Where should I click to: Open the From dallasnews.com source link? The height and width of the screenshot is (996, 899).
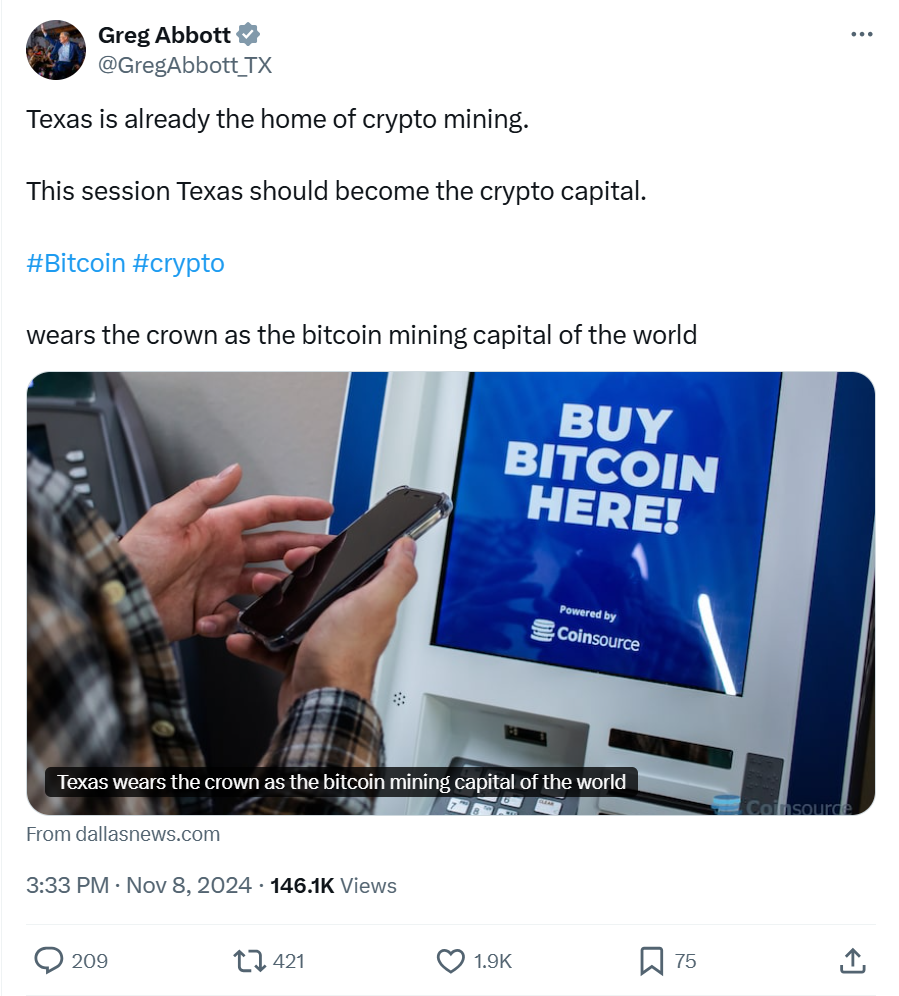(123, 834)
